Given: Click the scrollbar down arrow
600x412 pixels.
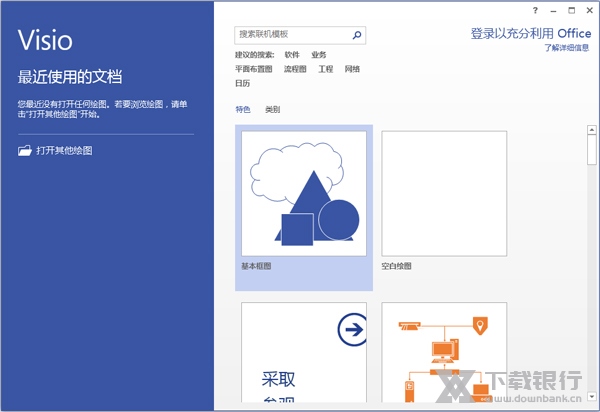Looking at the screenshot, I should click(592, 396).
